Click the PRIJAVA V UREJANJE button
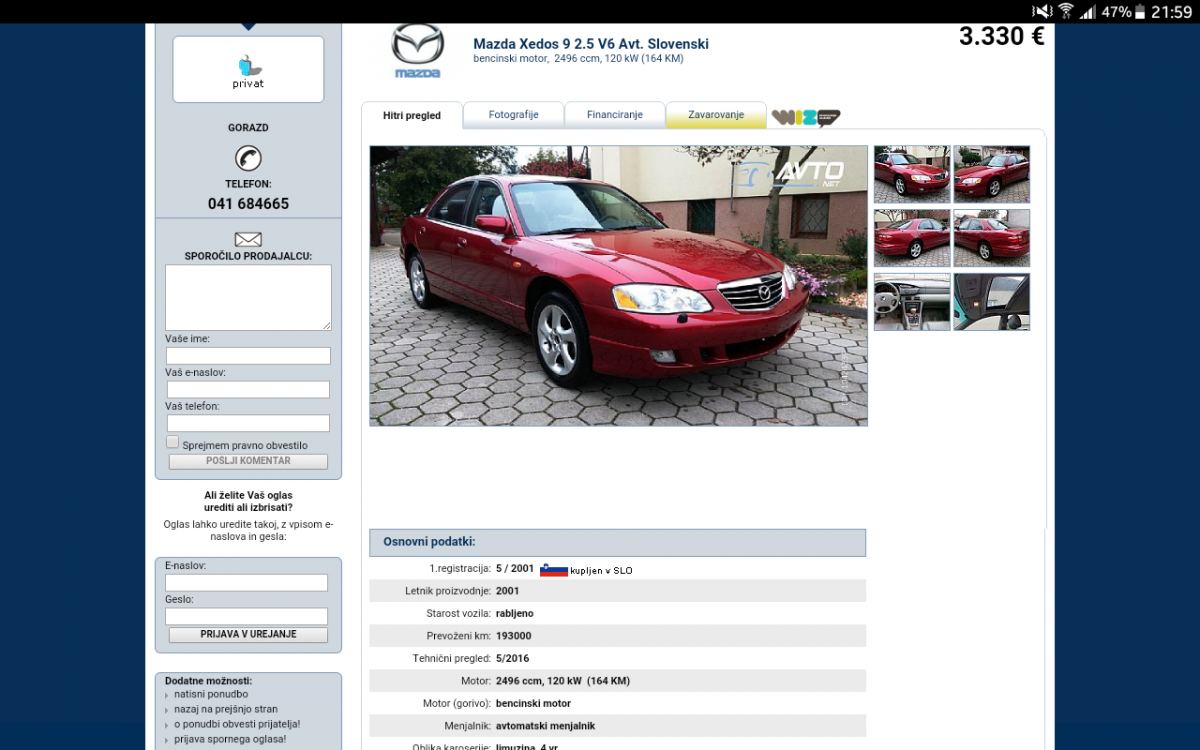 (x=248, y=635)
